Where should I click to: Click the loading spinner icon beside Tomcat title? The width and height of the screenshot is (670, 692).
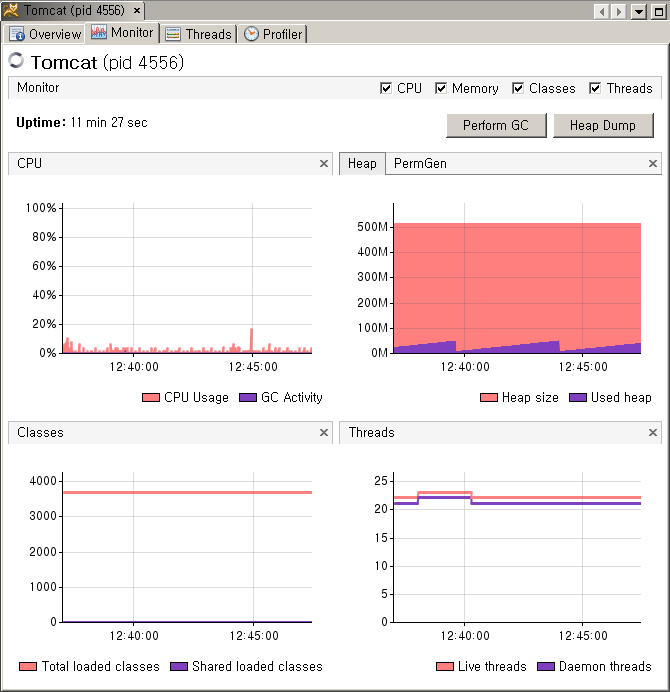[16, 60]
